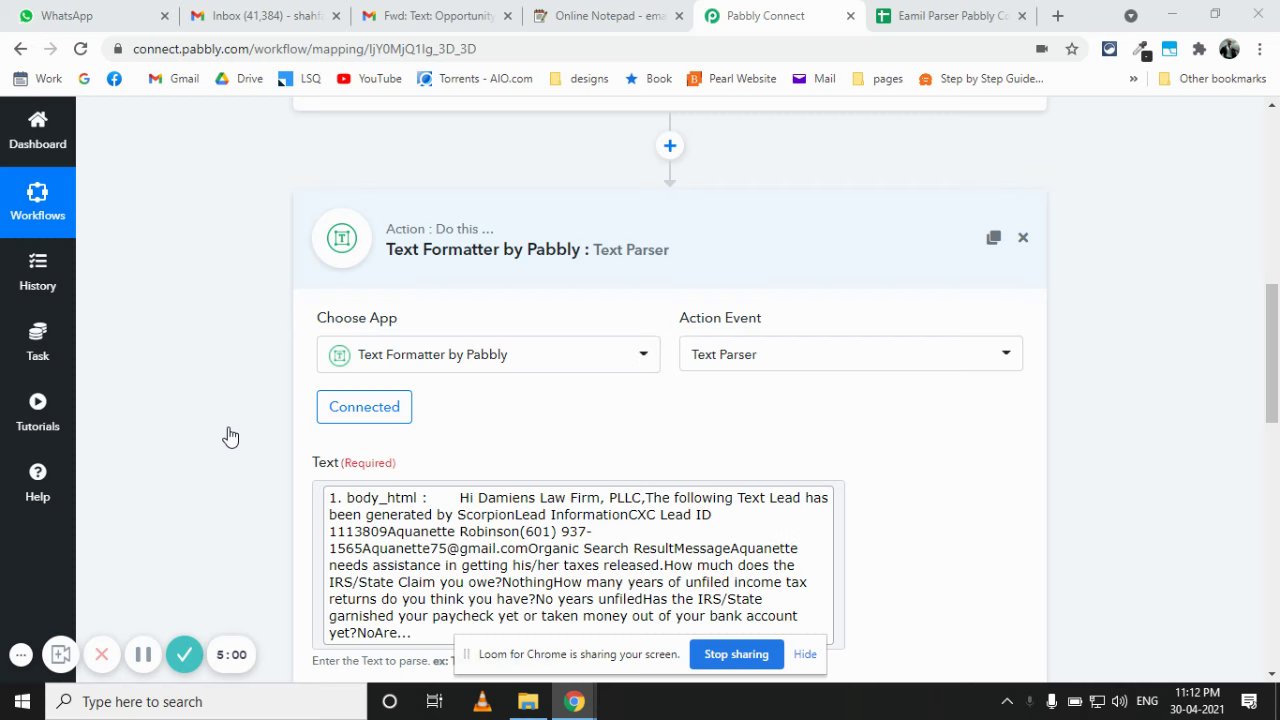Open History in the sidebar
The width and height of the screenshot is (1280, 720).
(37, 272)
